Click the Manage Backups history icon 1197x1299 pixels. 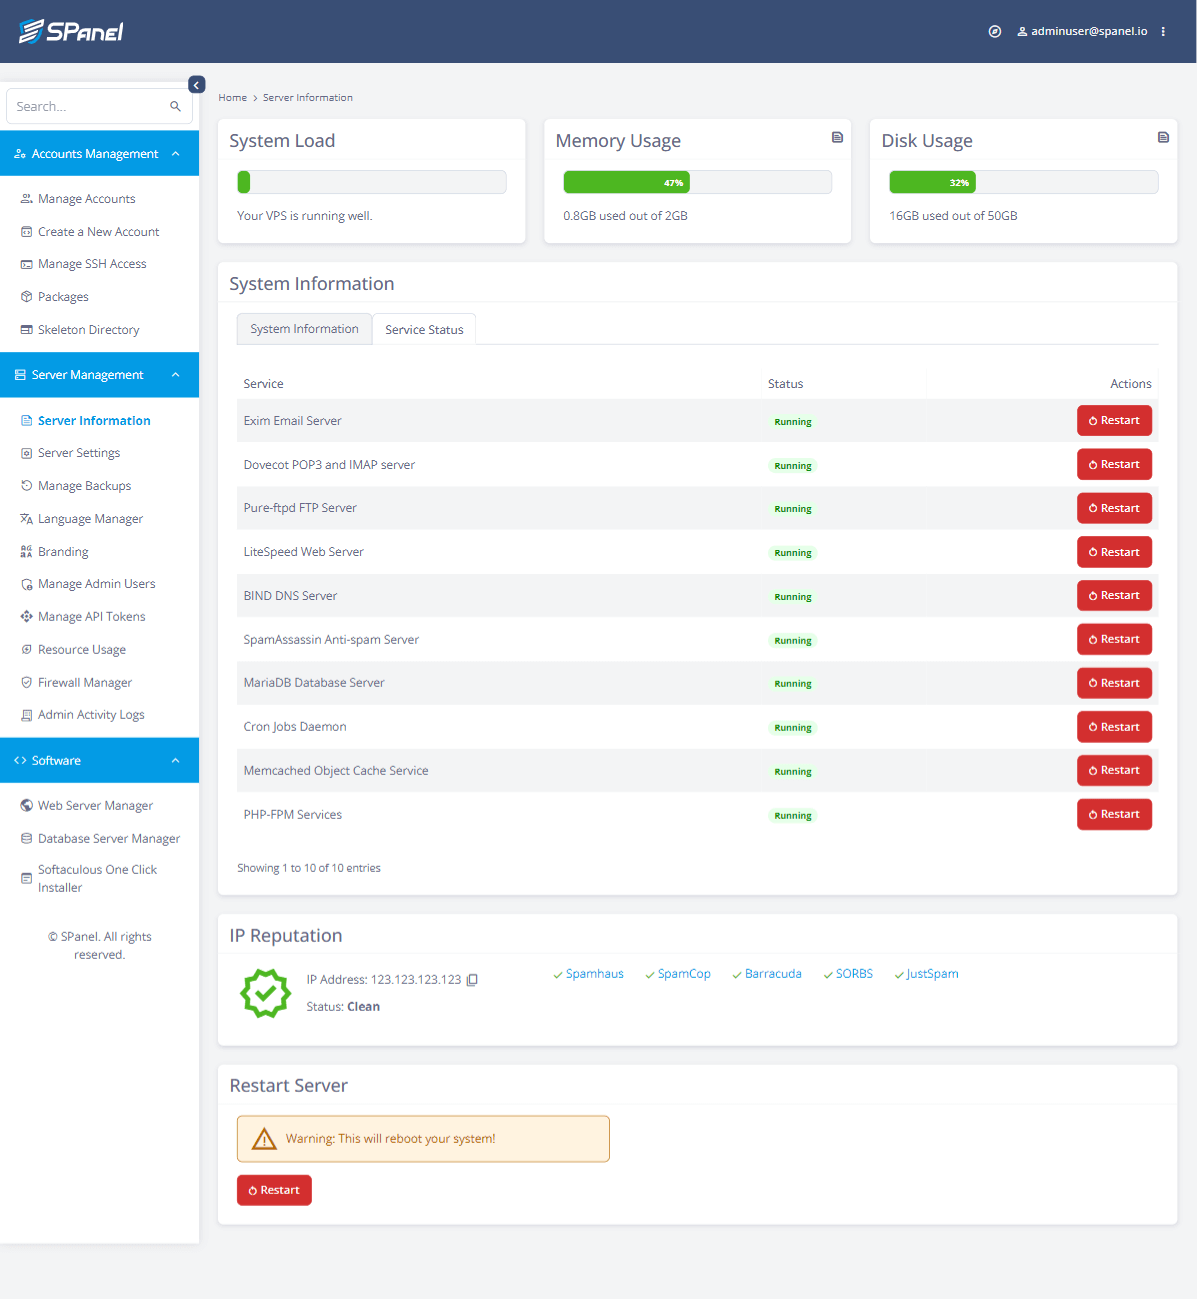[x=26, y=485]
